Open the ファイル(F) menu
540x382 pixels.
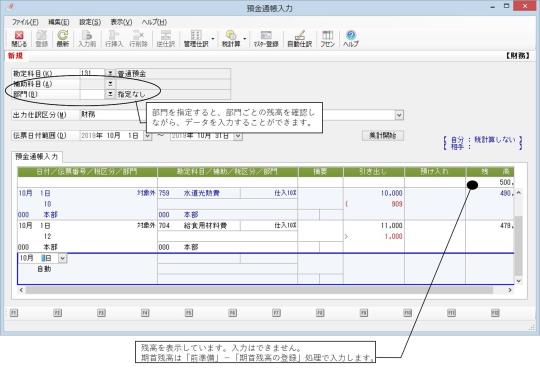25,22
